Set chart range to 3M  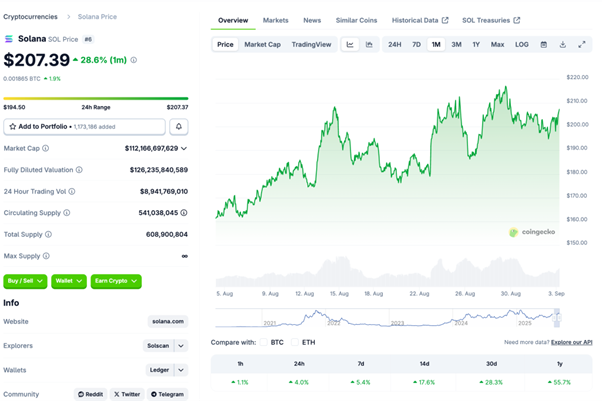[x=456, y=45]
